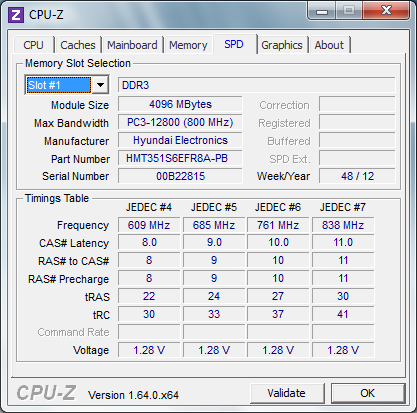This screenshot has width=417, height=413.
Task: Click tRC value 41
Action: 343,314
